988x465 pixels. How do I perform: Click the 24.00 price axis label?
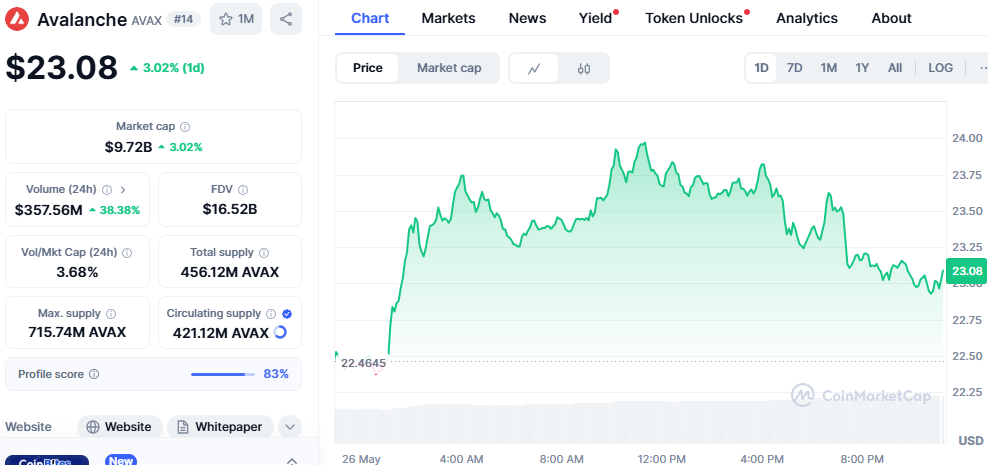[x=966, y=138]
